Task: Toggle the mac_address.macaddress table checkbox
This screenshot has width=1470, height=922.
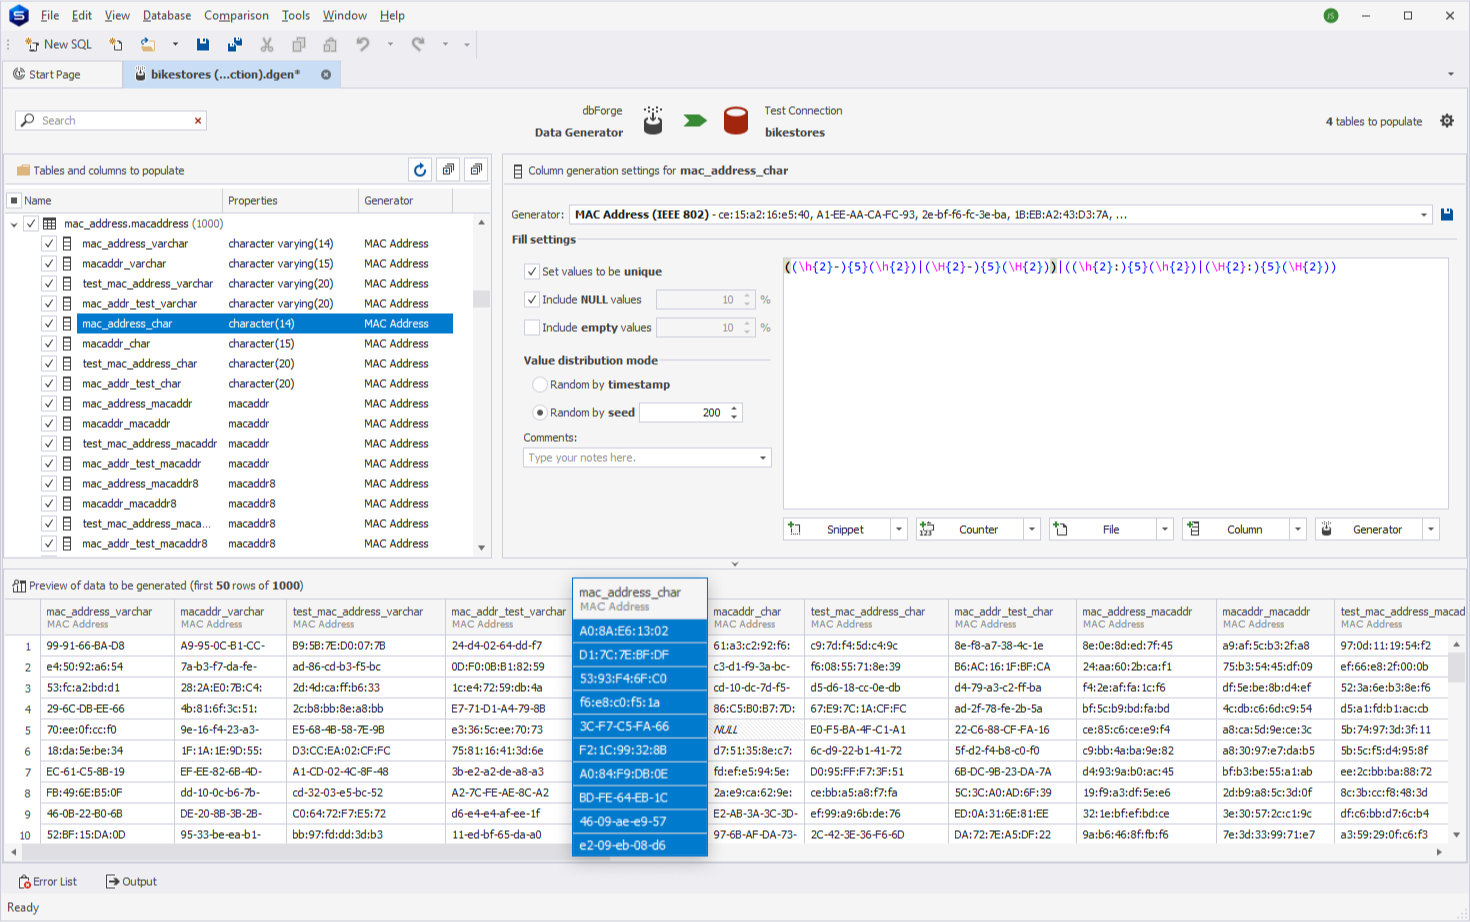Action: [30, 223]
